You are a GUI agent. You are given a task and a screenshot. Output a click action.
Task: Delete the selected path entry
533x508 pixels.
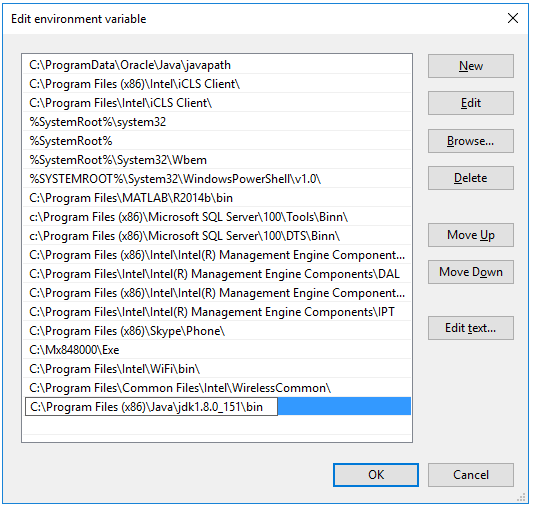470,178
